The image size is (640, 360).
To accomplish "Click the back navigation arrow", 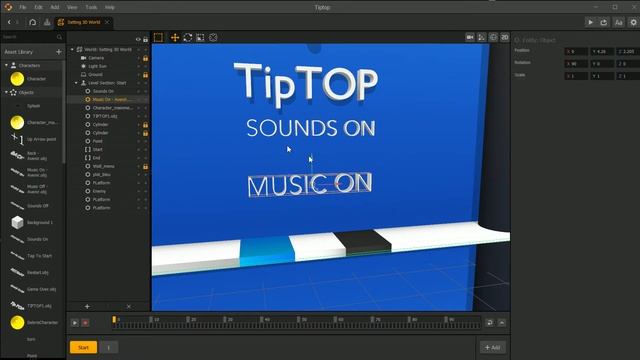I will point(9,22).
